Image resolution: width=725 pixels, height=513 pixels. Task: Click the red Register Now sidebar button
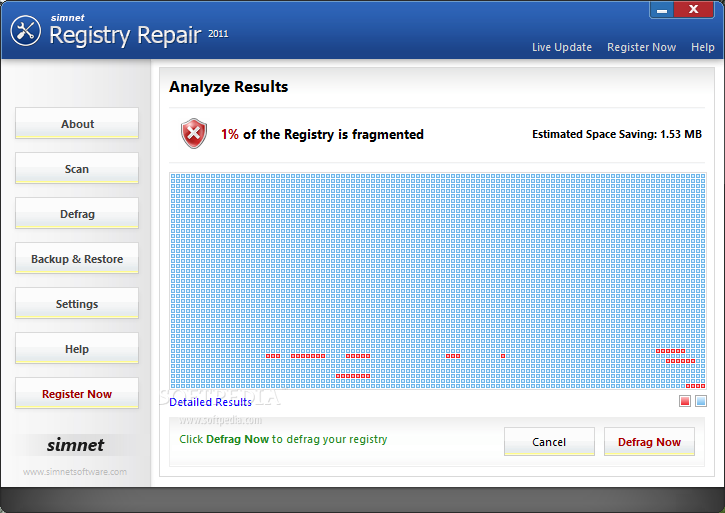(77, 393)
